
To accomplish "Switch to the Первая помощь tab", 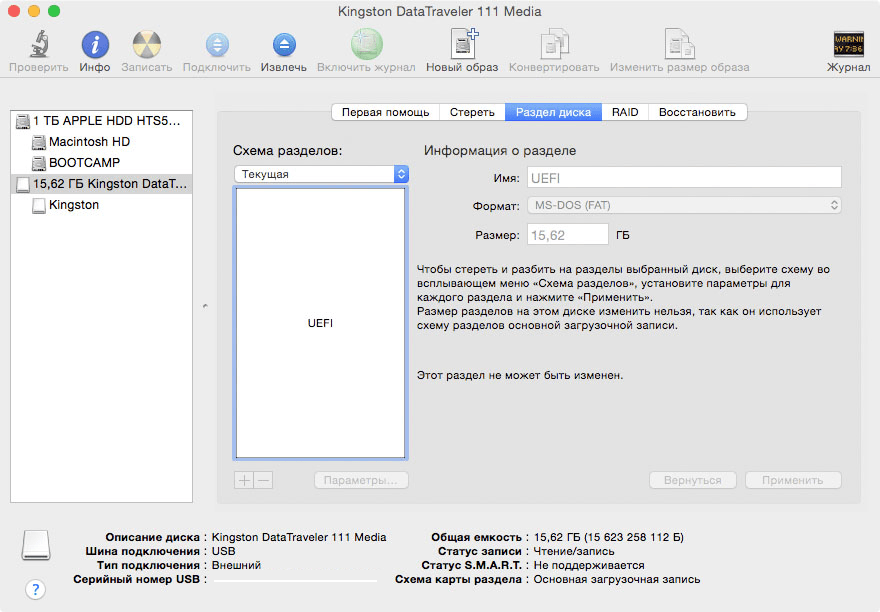I will pyautogui.click(x=385, y=112).
